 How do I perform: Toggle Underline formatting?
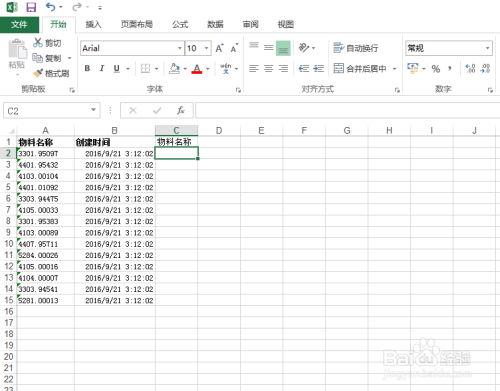116,68
